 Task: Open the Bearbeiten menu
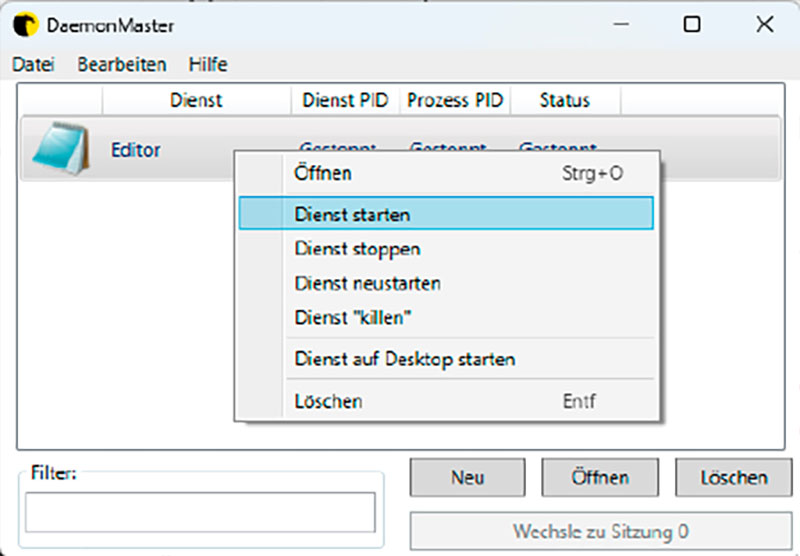tap(122, 64)
